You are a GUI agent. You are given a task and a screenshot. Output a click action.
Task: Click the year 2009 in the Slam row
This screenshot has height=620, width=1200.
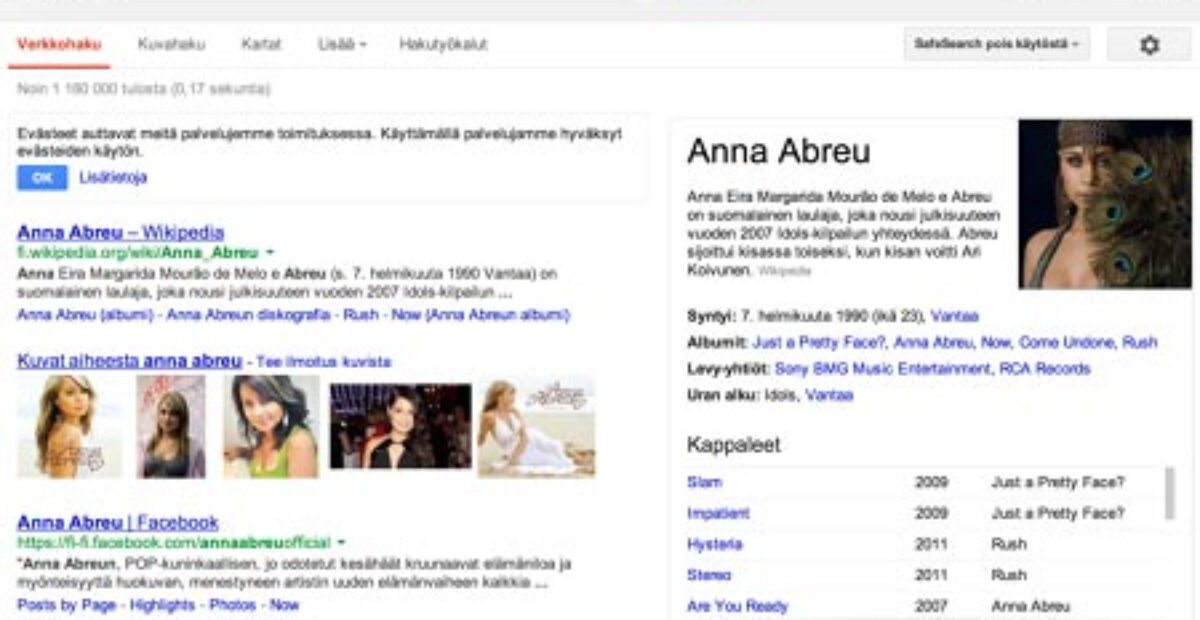coord(931,482)
